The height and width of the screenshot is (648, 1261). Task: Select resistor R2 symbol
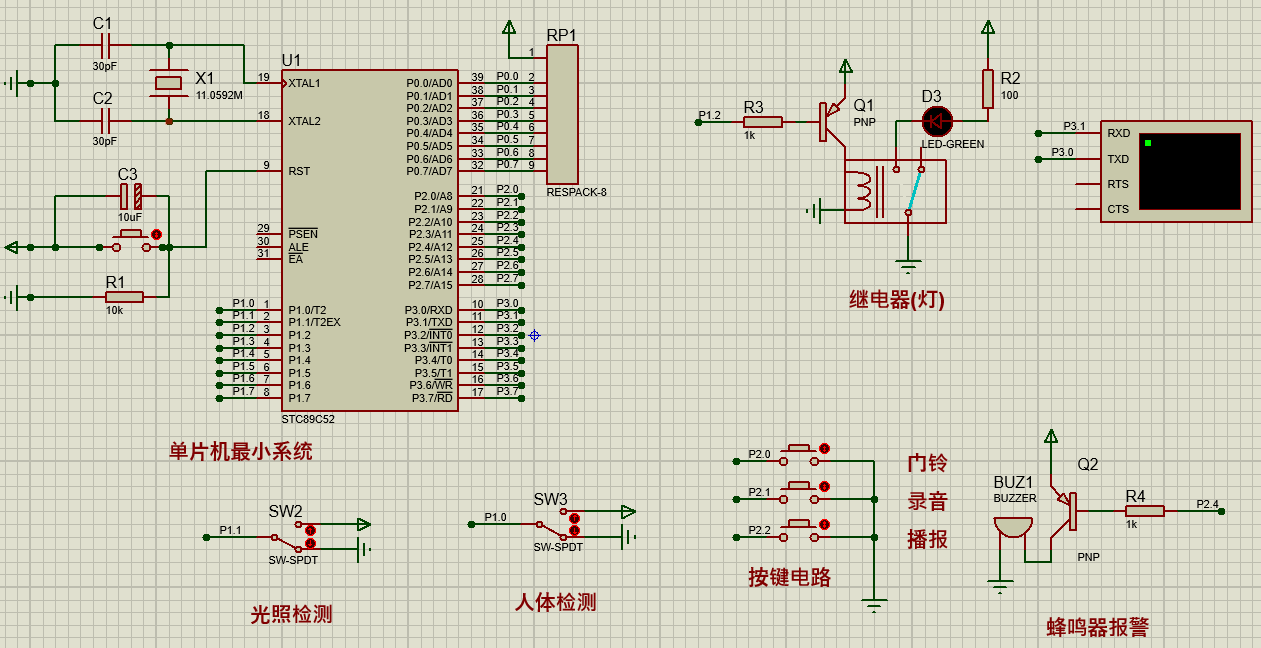pos(988,88)
